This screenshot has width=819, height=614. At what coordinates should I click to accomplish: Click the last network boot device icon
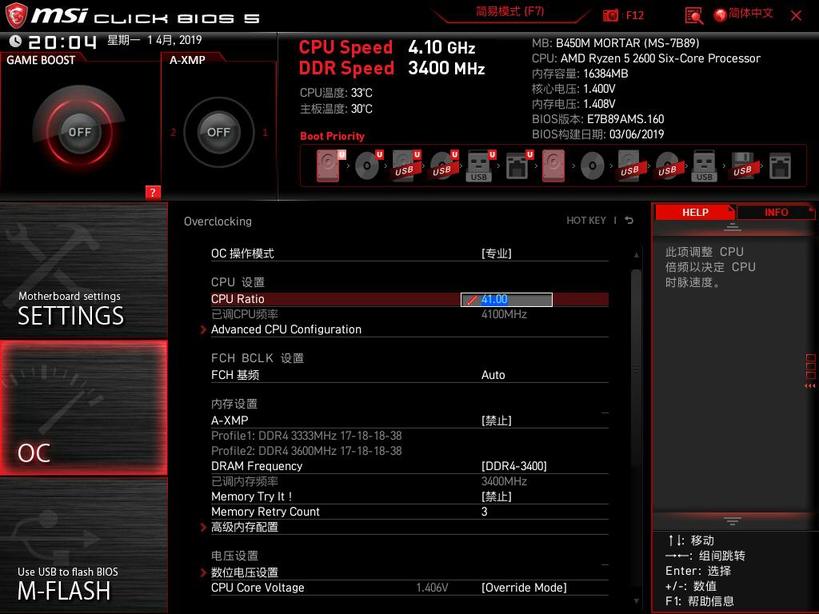click(x=780, y=167)
